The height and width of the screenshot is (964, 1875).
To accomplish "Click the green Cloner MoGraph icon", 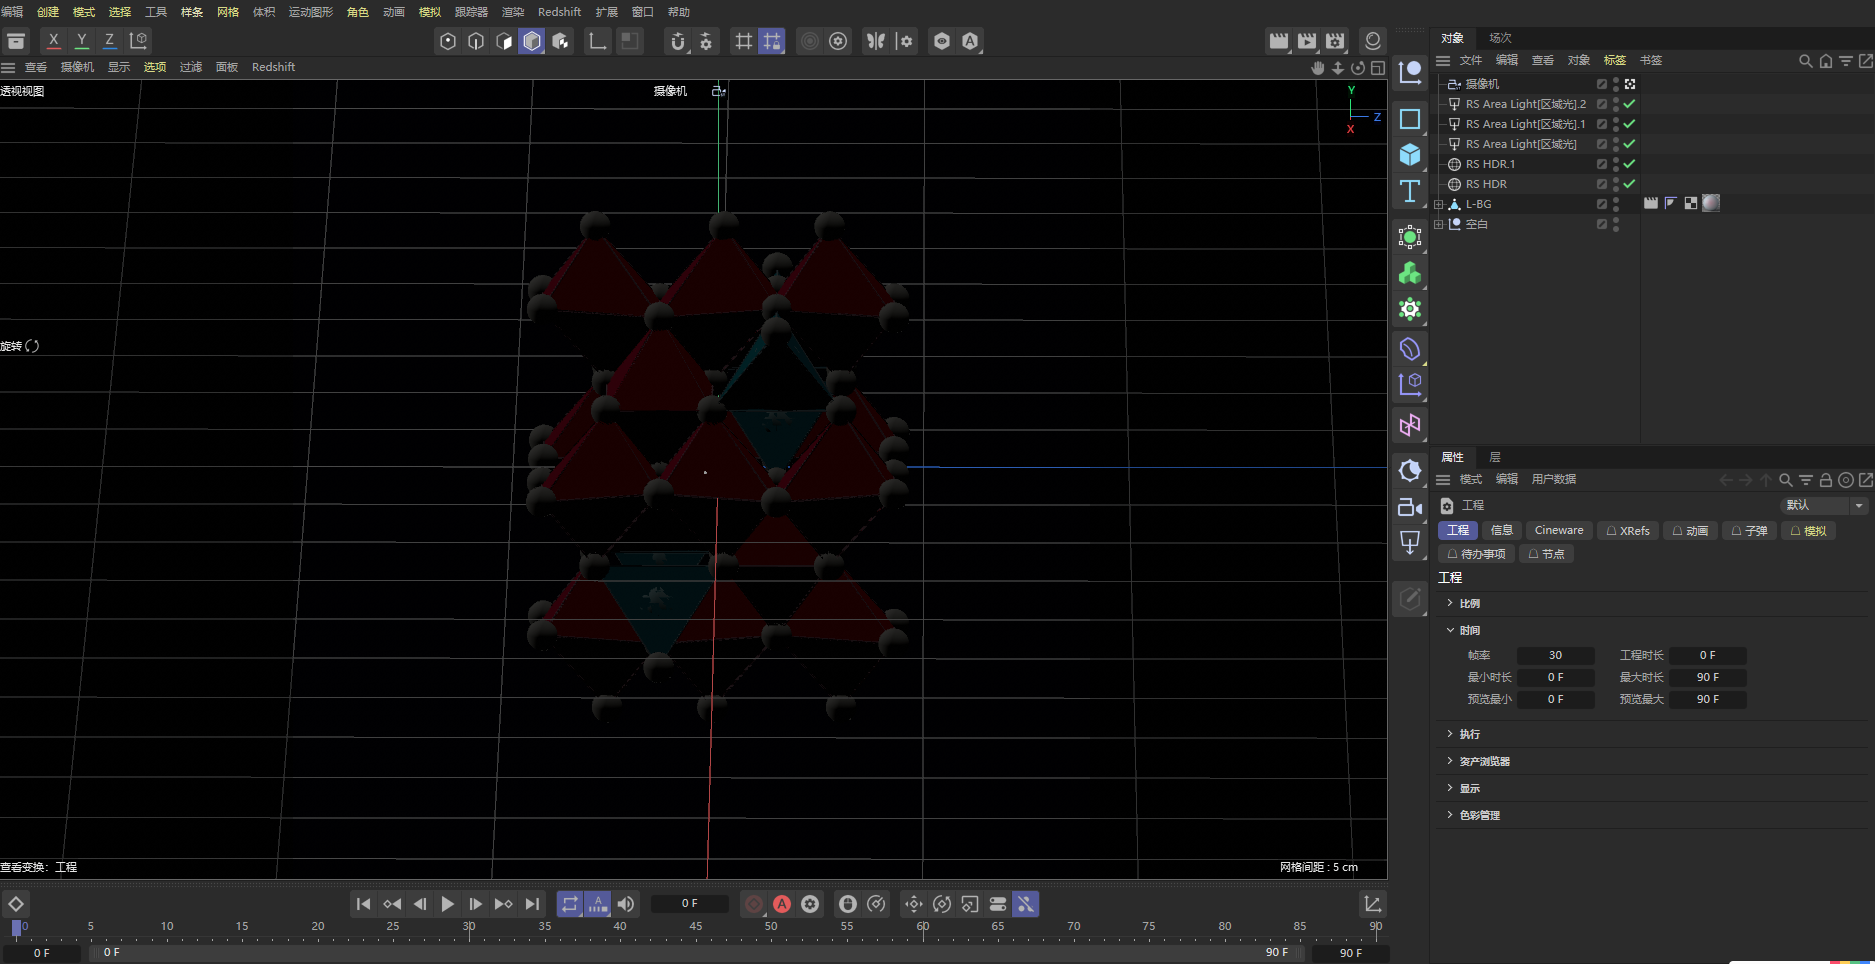I will pyautogui.click(x=1410, y=273).
